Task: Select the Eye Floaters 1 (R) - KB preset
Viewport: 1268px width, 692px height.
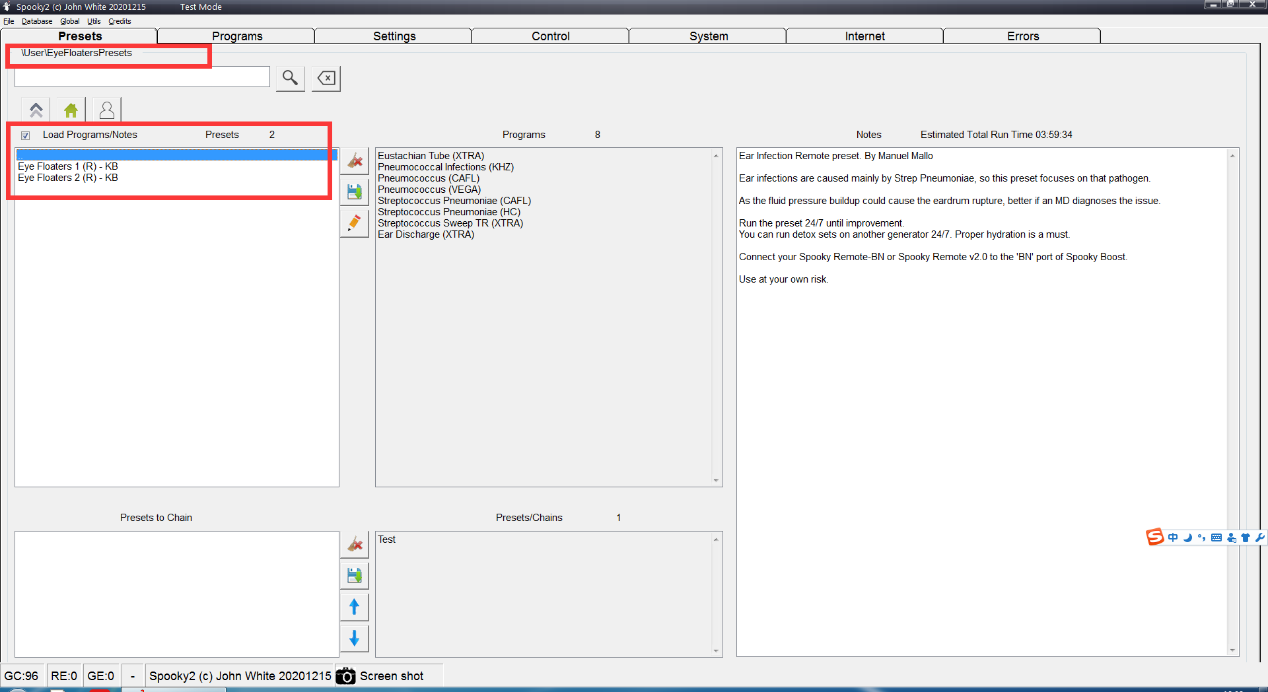Action: coord(68,166)
